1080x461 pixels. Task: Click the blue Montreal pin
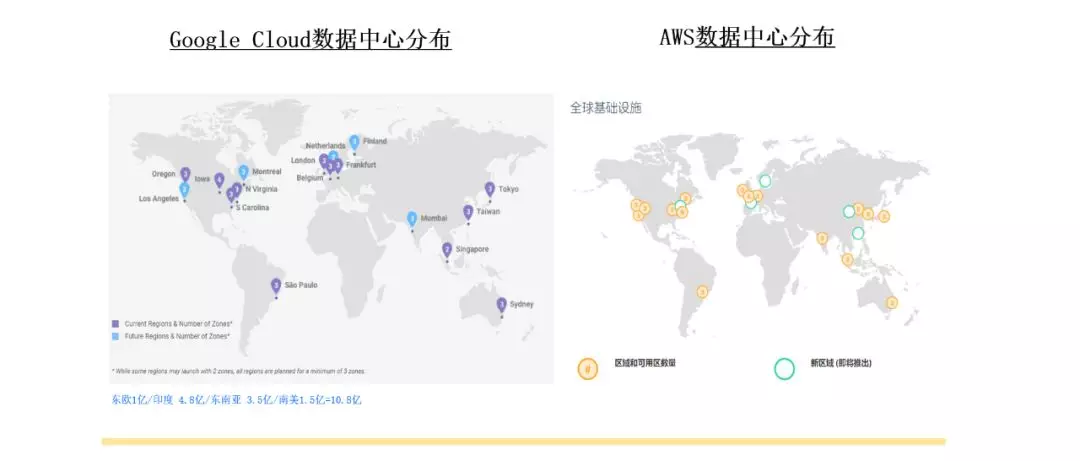(243, 172)
